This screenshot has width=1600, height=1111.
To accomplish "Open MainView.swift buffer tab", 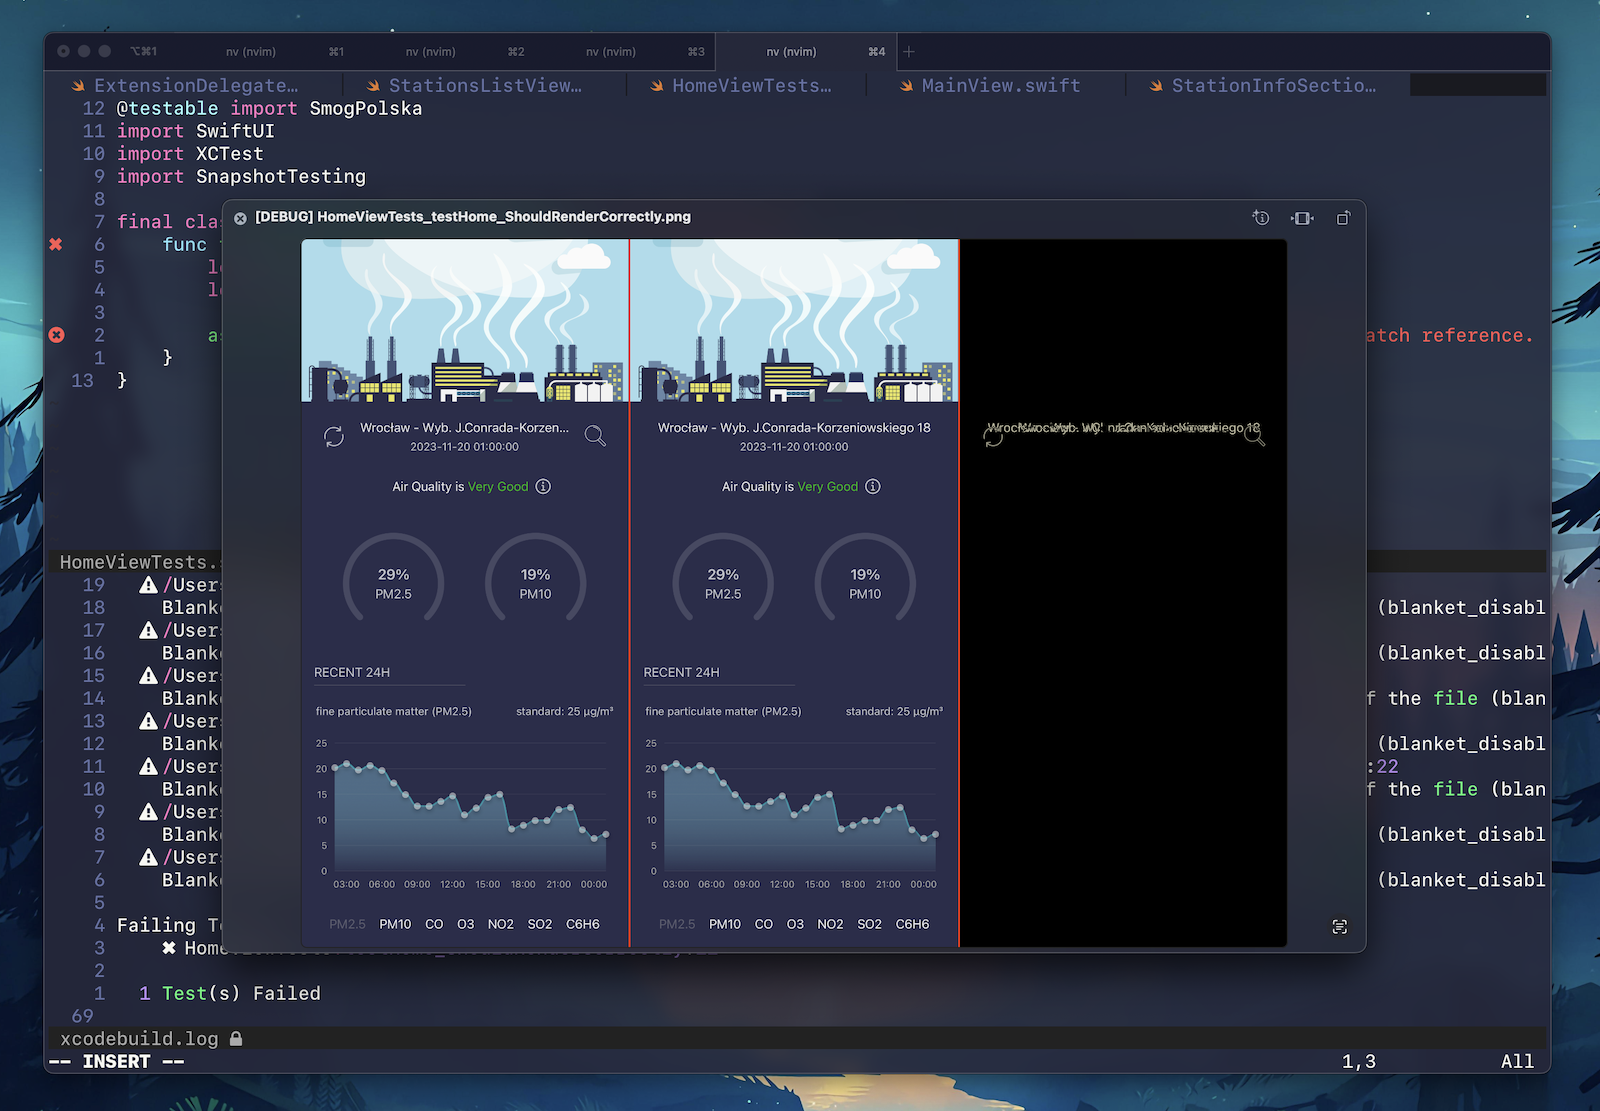I will coord(990,86).
